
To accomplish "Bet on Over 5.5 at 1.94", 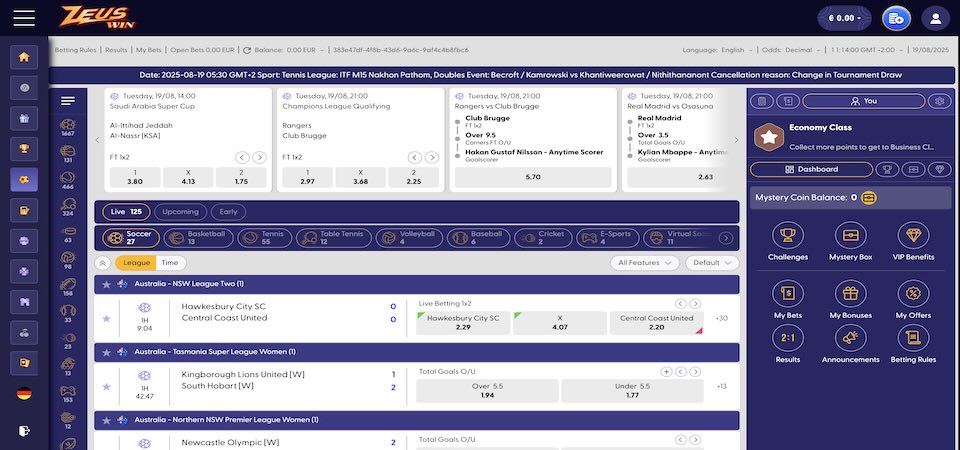I will [x=487, y=391].
